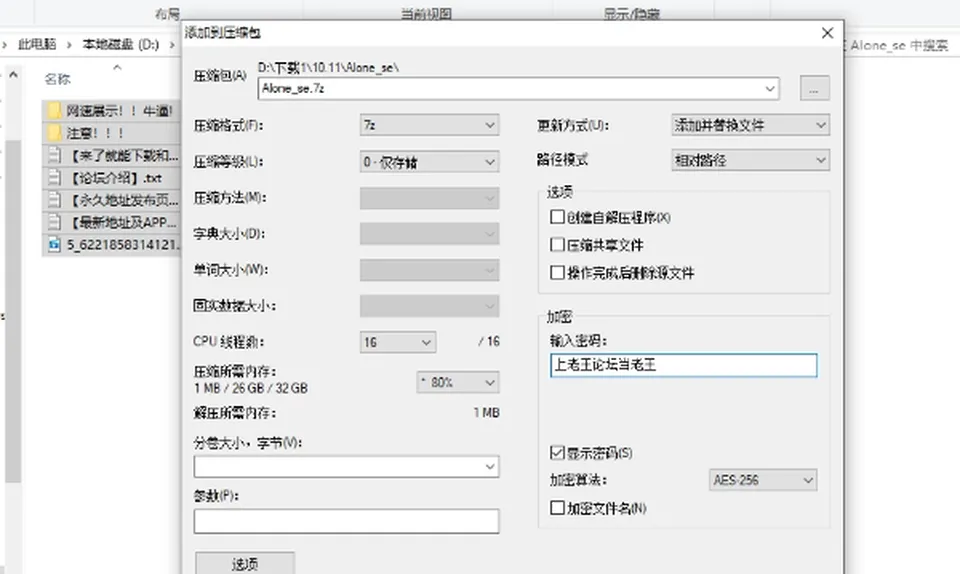Viewport: 960px width, 574px height.
Task: Enable 压缩共享文件 checkbox
Action: [557, 245]
